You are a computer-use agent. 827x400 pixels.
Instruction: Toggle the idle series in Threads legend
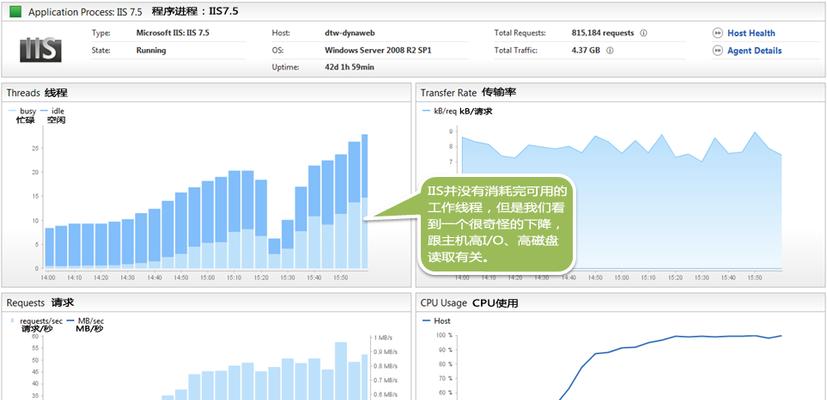click(52, 111)
